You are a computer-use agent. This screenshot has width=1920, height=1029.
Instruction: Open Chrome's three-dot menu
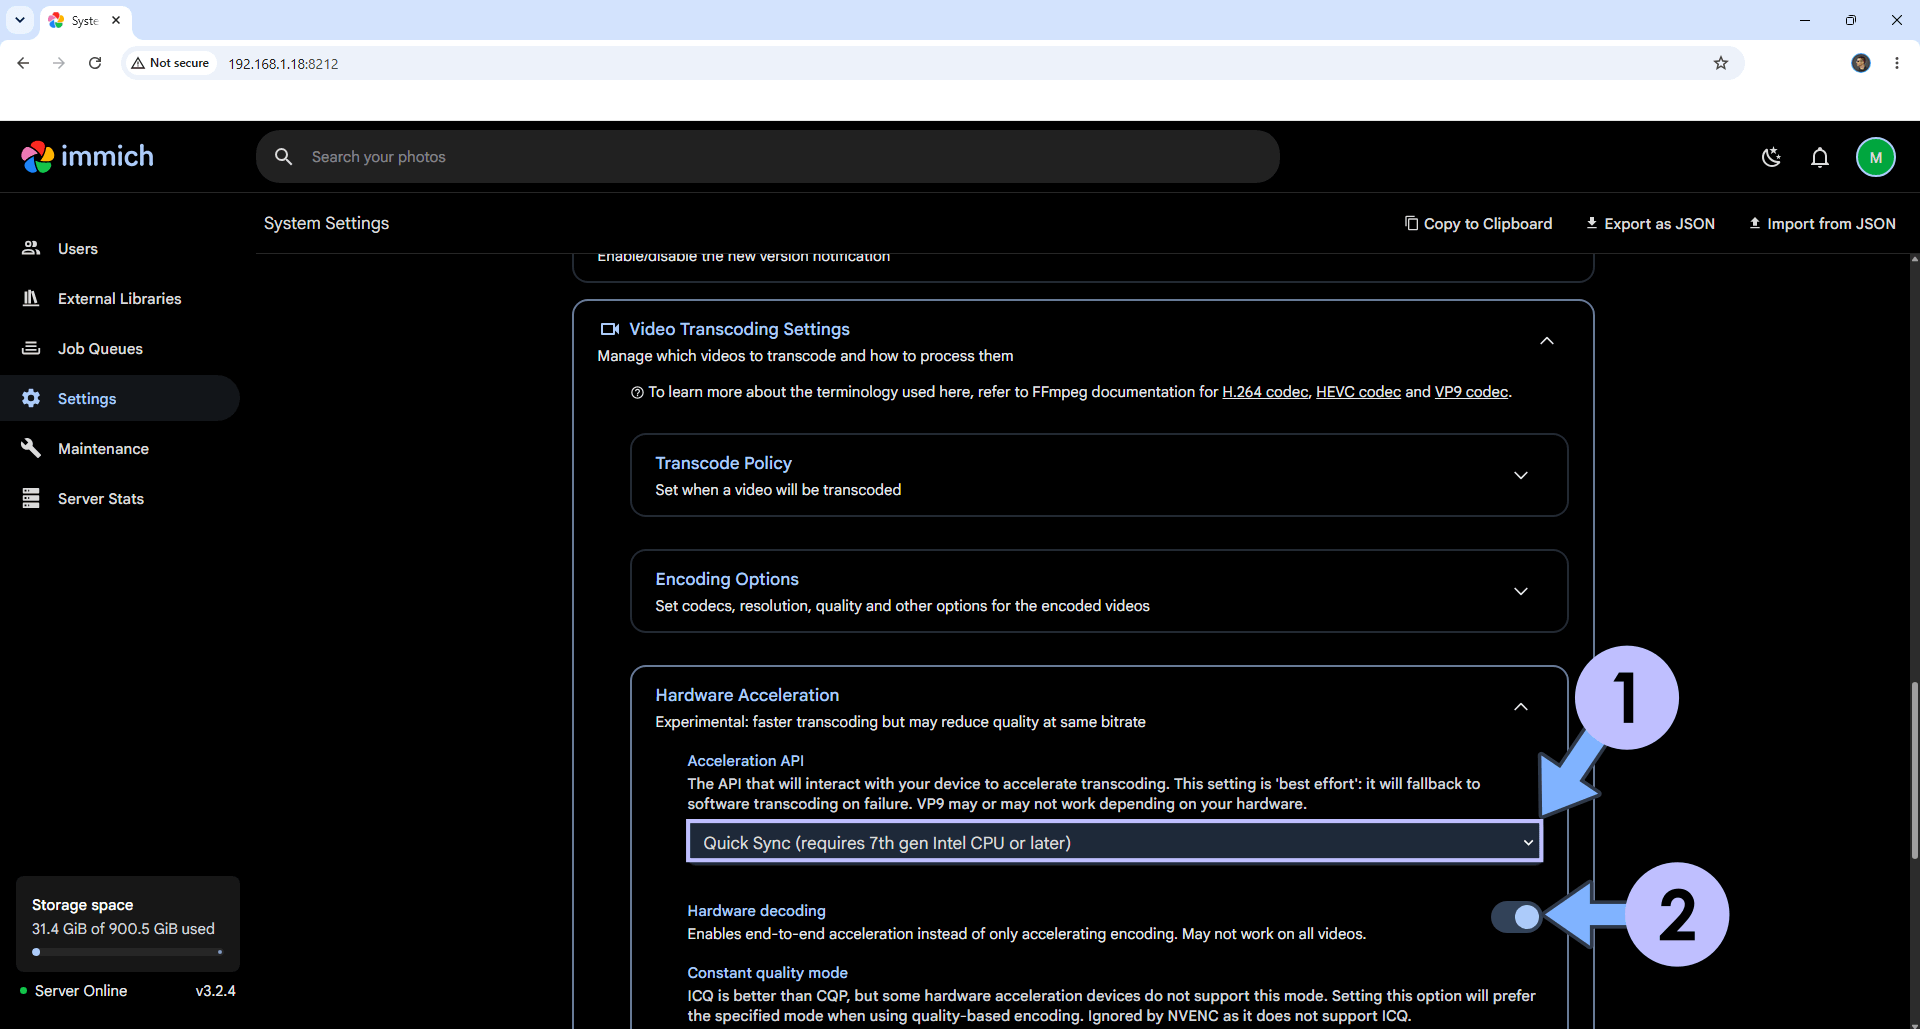tap(1897, 63)
